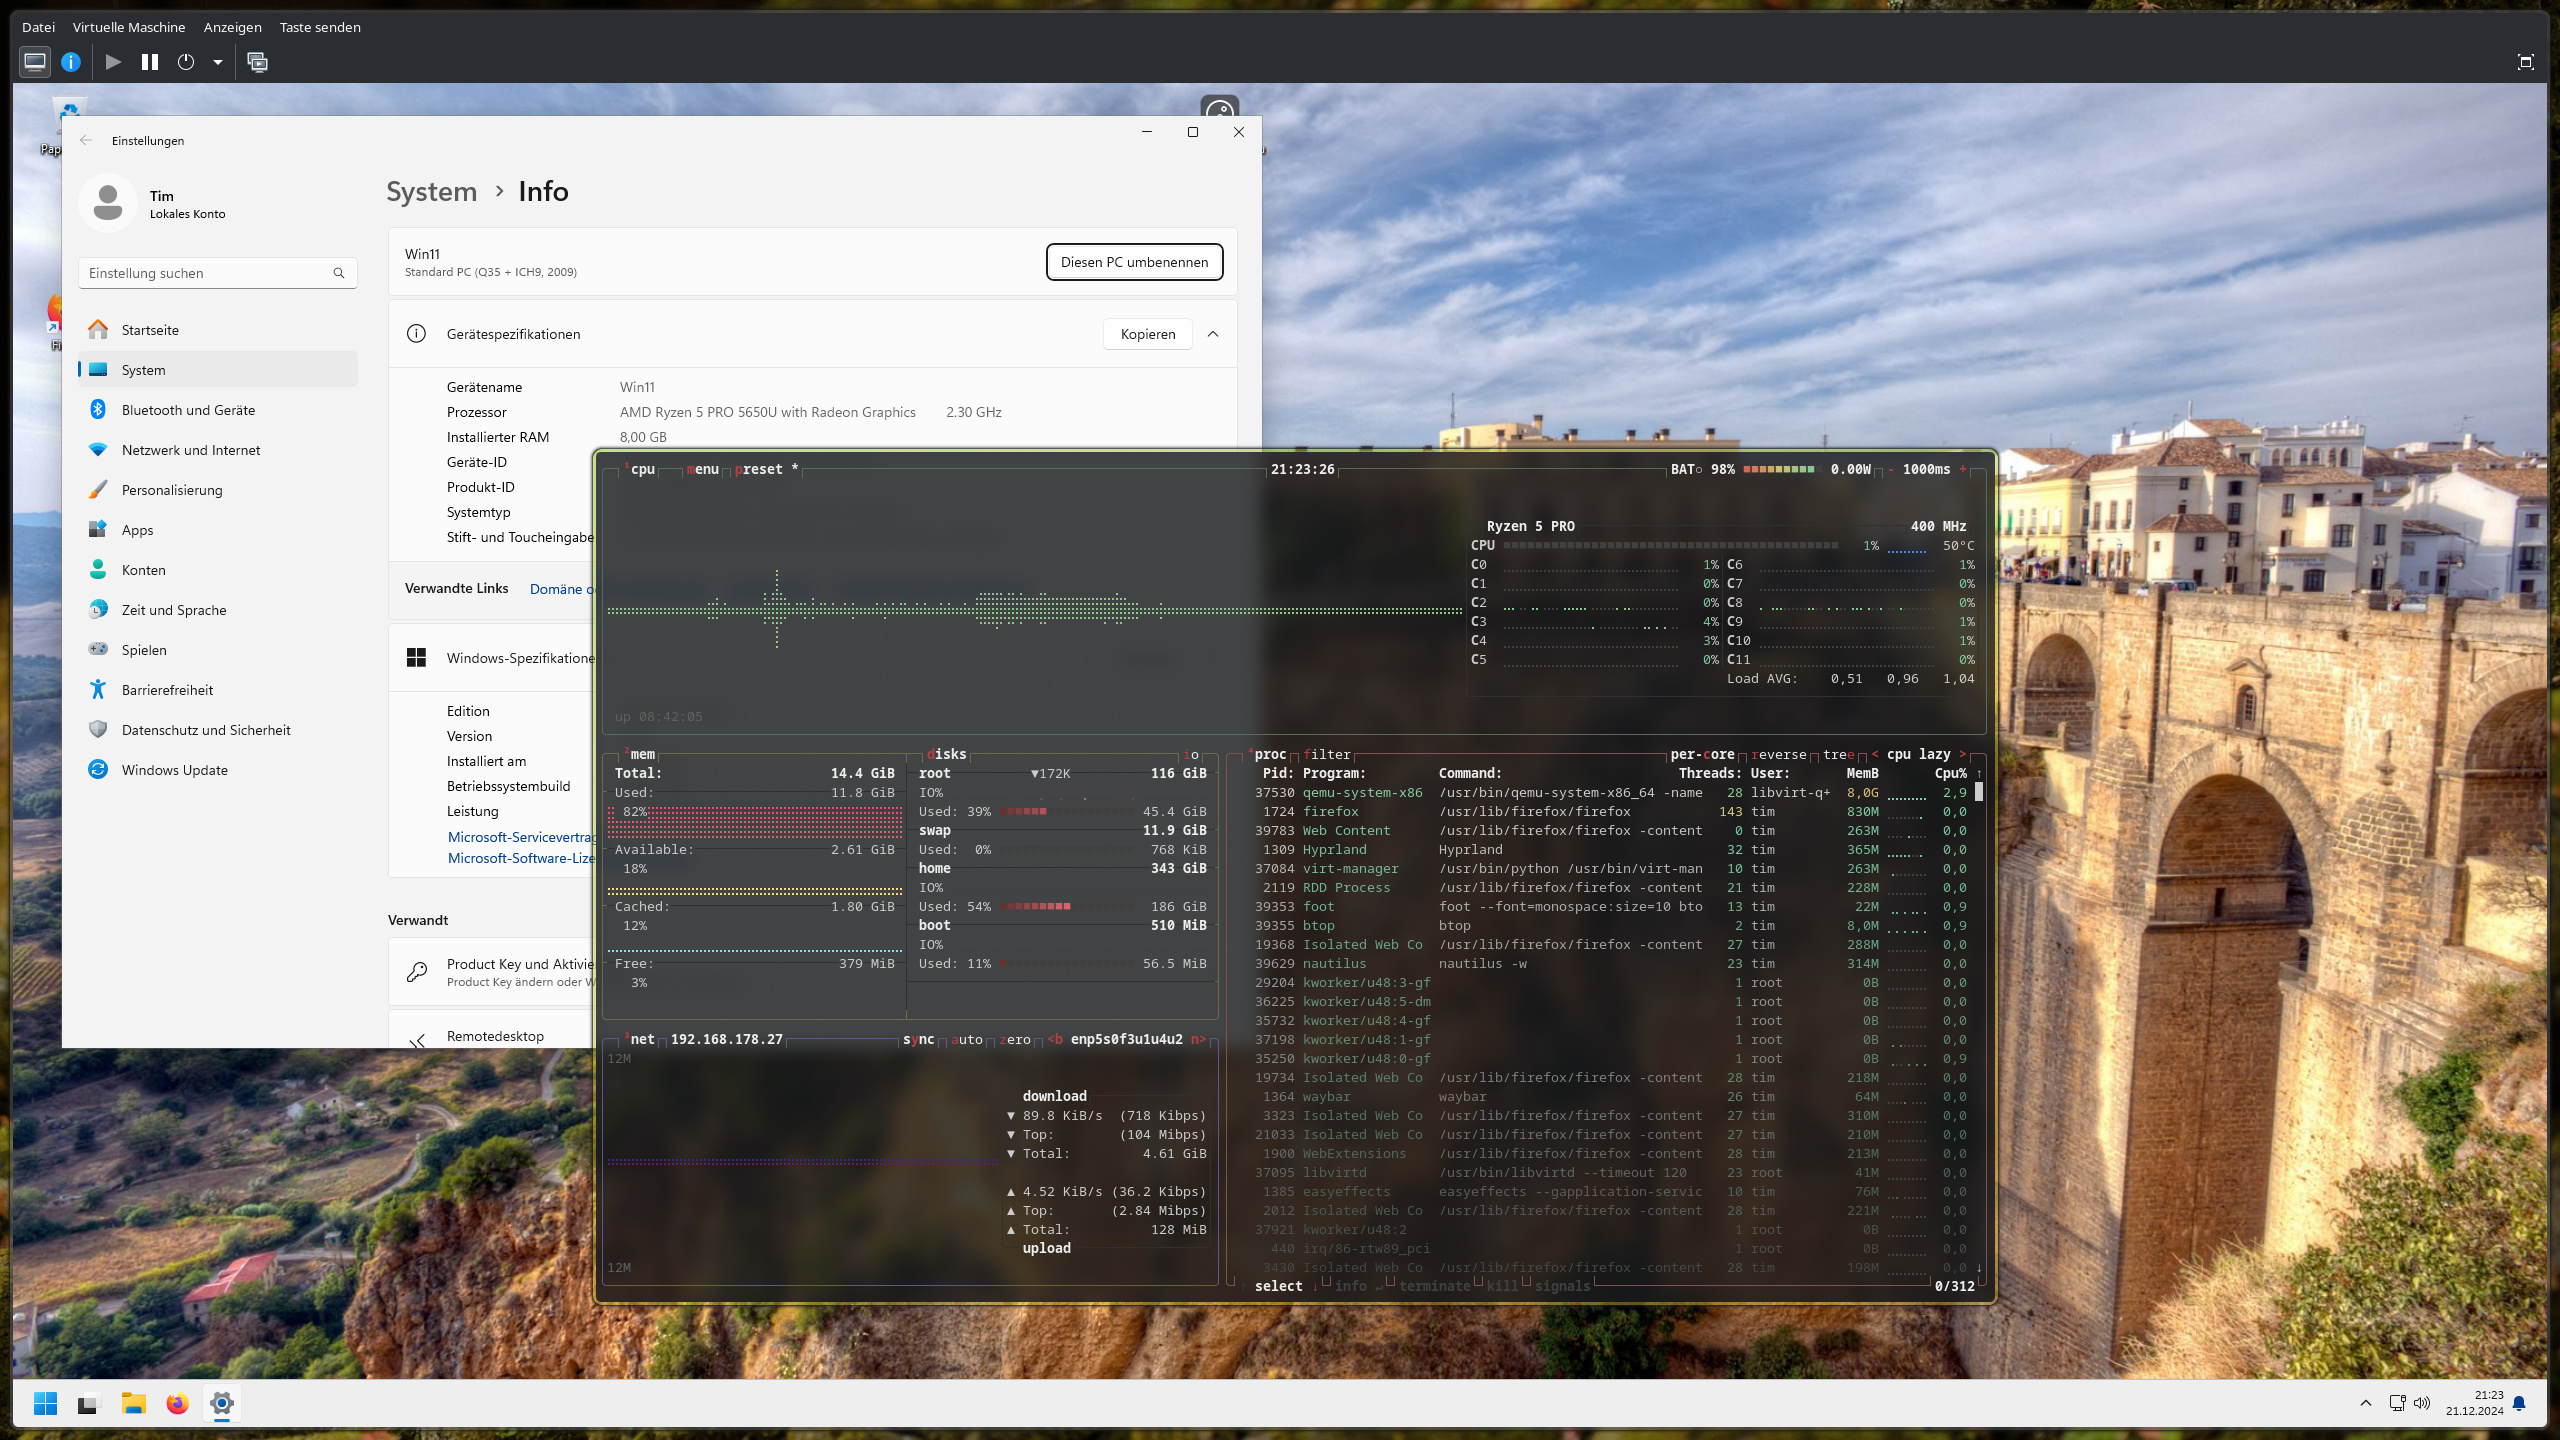Click the shutdown power icon in toolbar
This screenshot has height=1440, width=2560.
(186, 62)
